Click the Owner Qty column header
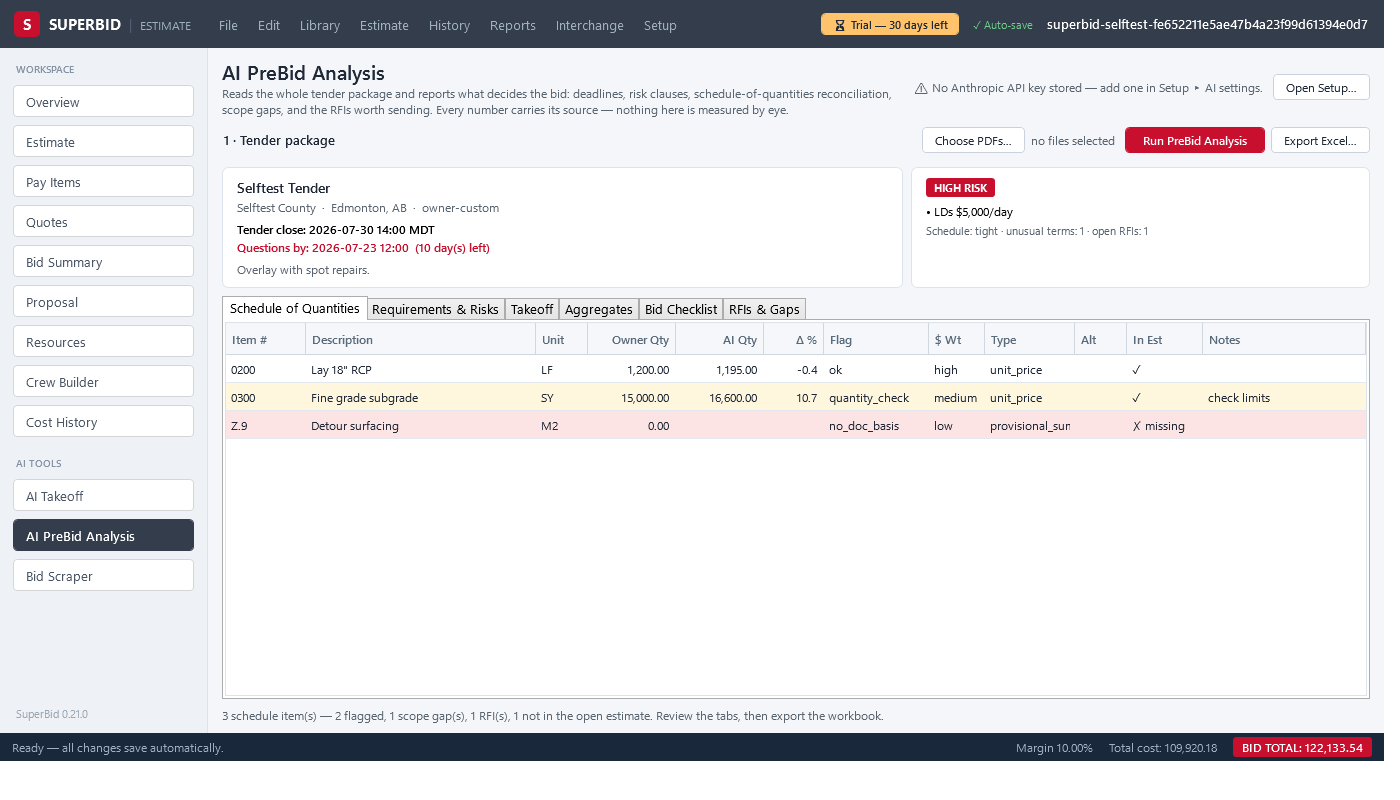 click(631, 340)
